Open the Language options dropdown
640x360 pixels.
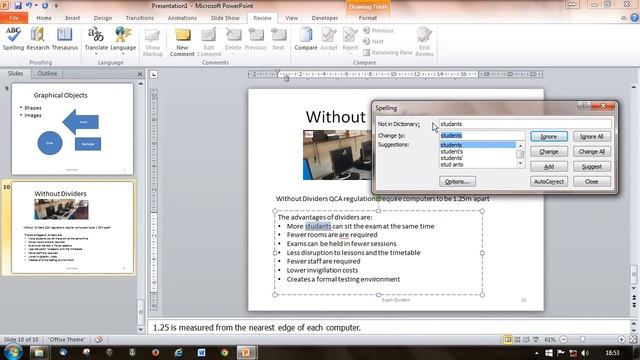(x=123, y=41)
